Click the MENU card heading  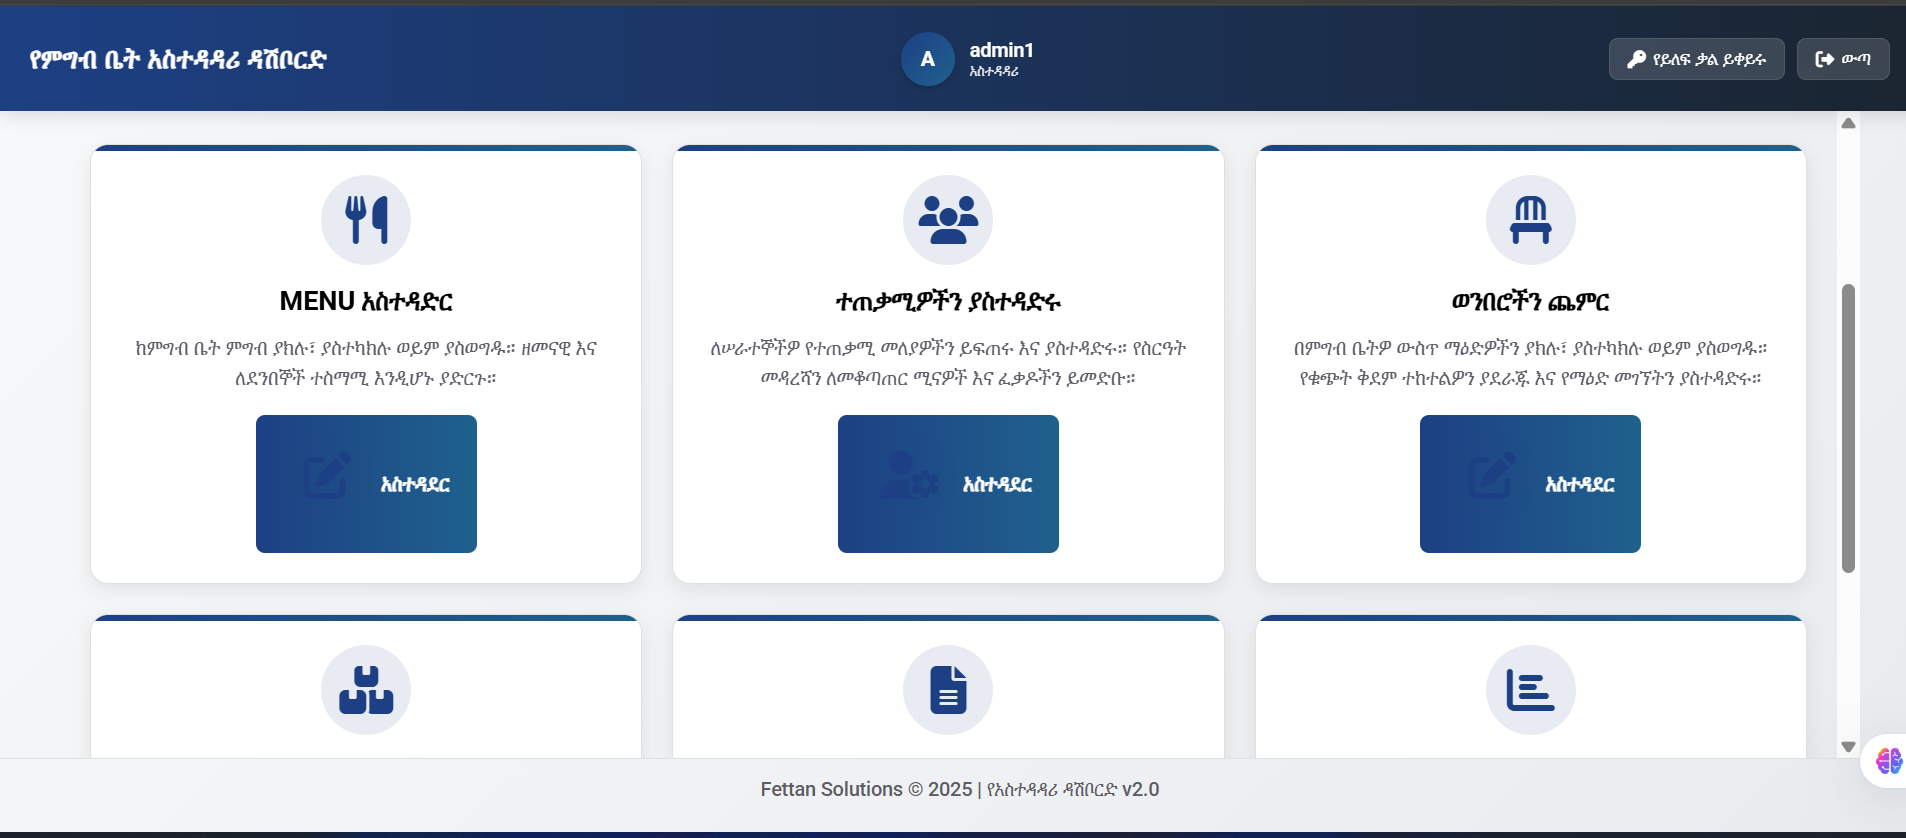click(366, 301)
